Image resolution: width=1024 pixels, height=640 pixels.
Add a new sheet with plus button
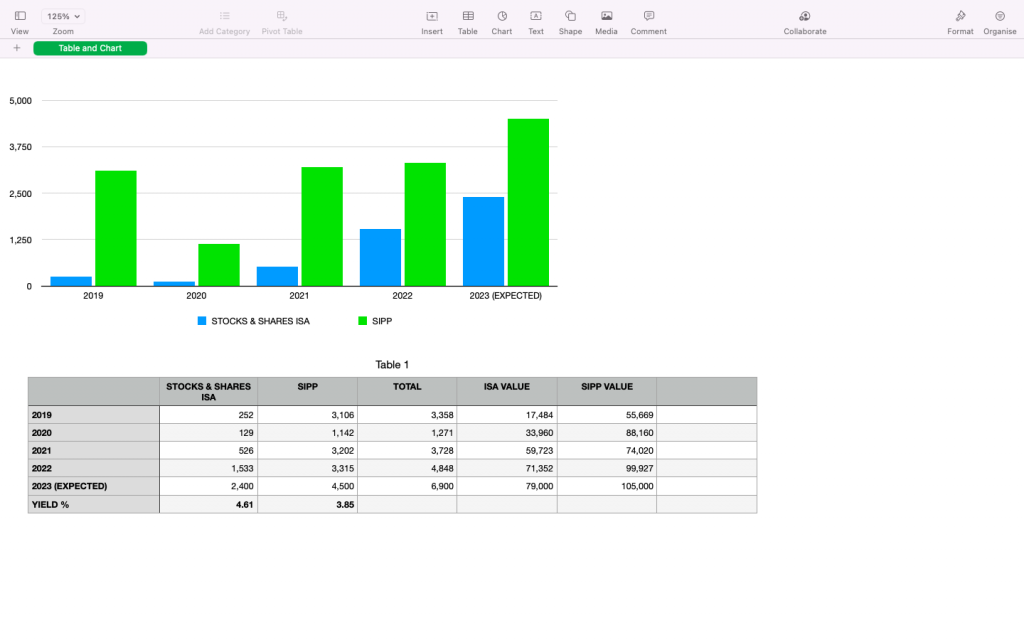(17, 48)
